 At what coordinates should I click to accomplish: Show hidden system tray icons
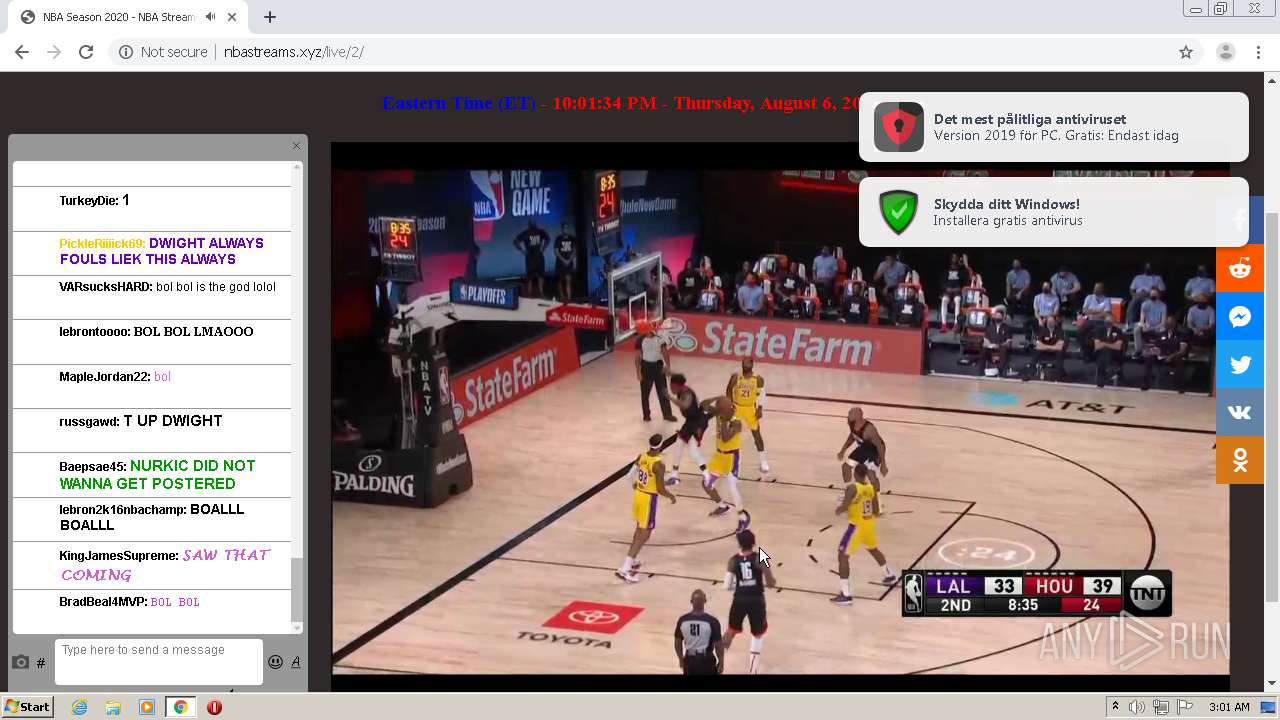pos(1115,707)
